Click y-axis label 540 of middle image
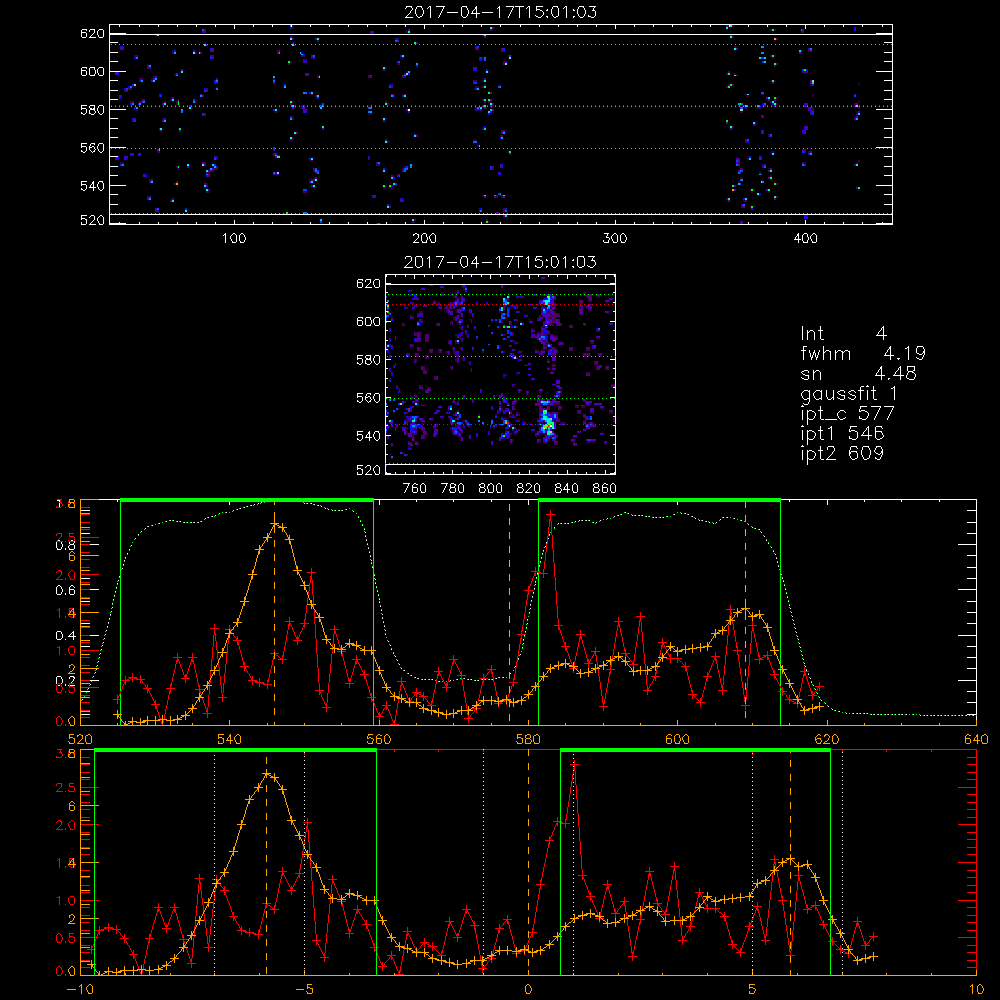 tap(368, 436)
